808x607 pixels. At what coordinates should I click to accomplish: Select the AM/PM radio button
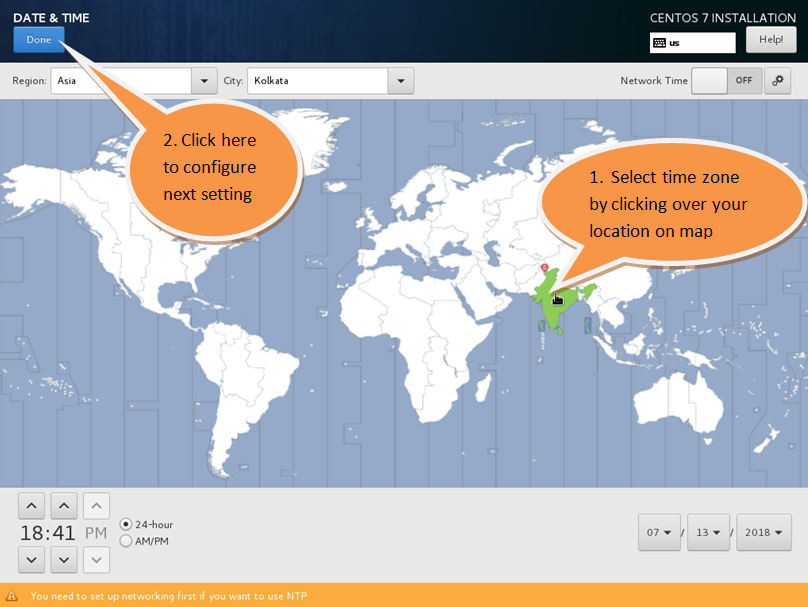tap(126, 541)
